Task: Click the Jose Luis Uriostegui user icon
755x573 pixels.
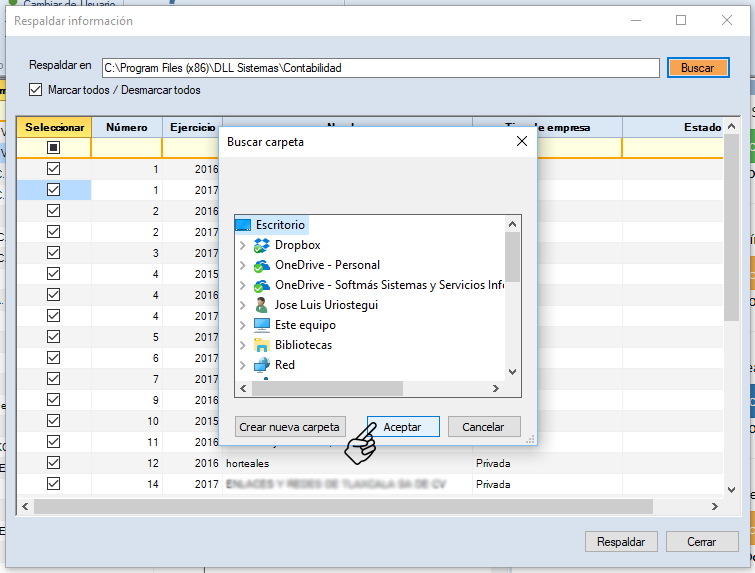Action: [262, 305]
